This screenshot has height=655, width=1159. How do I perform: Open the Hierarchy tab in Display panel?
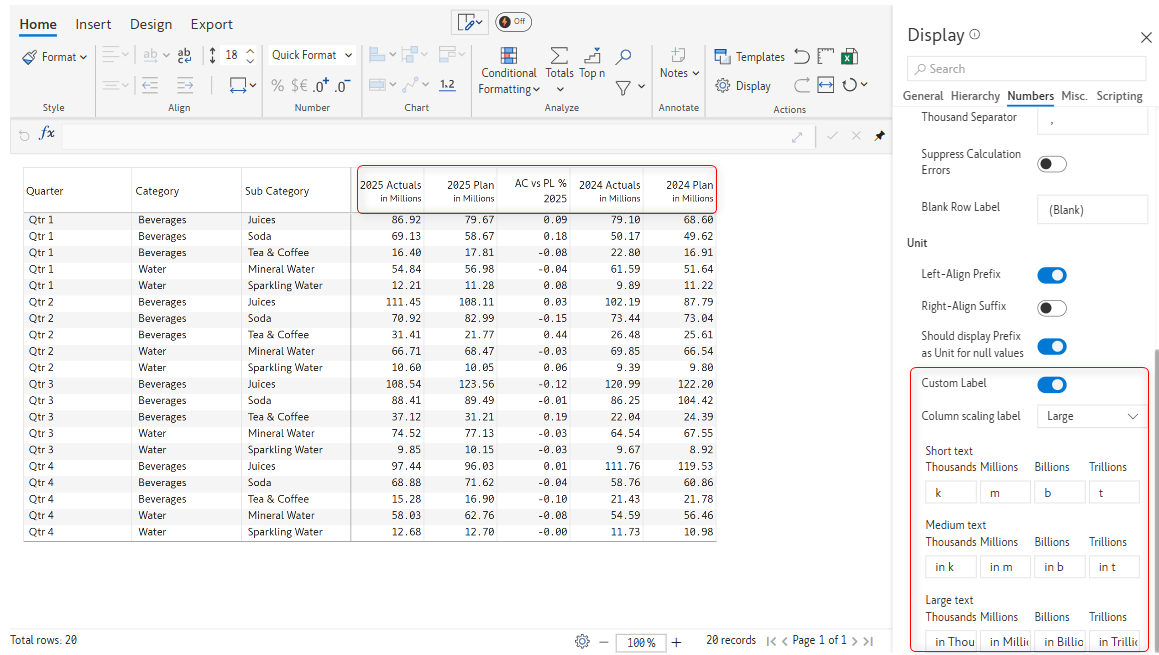pyautogui.click(x=975, y=96)
